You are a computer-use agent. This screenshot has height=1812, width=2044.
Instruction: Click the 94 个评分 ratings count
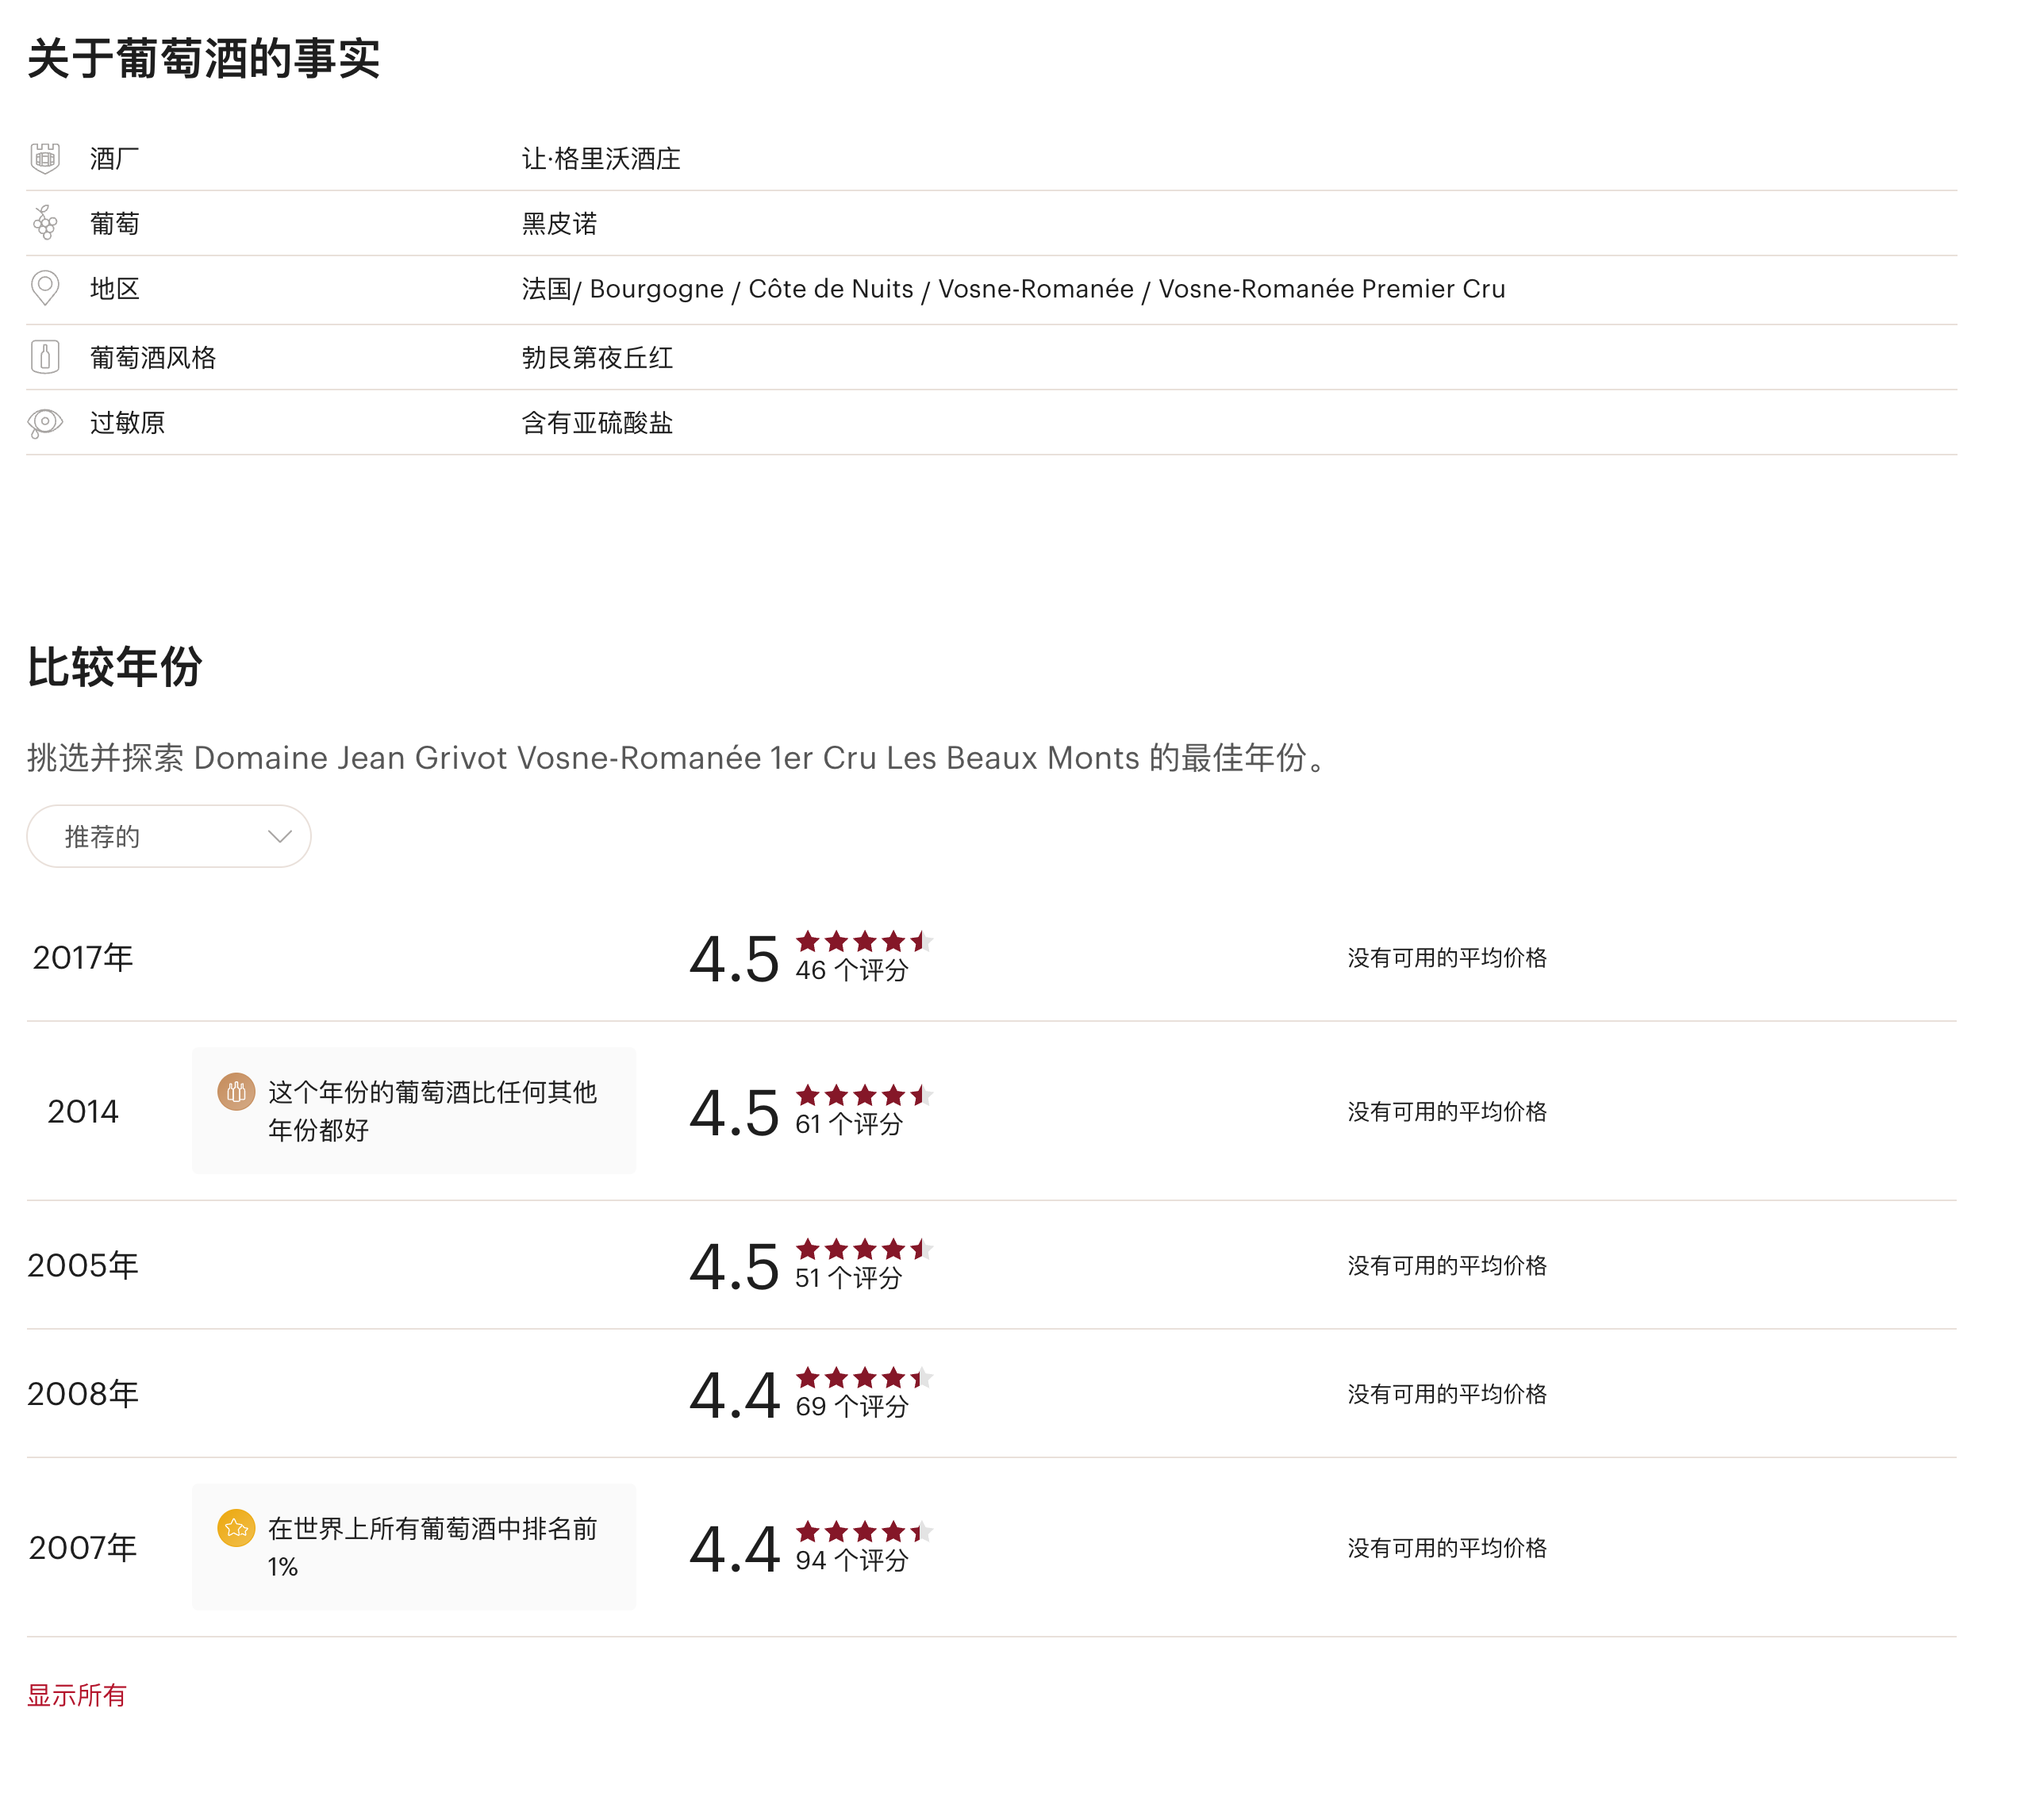851,1560
